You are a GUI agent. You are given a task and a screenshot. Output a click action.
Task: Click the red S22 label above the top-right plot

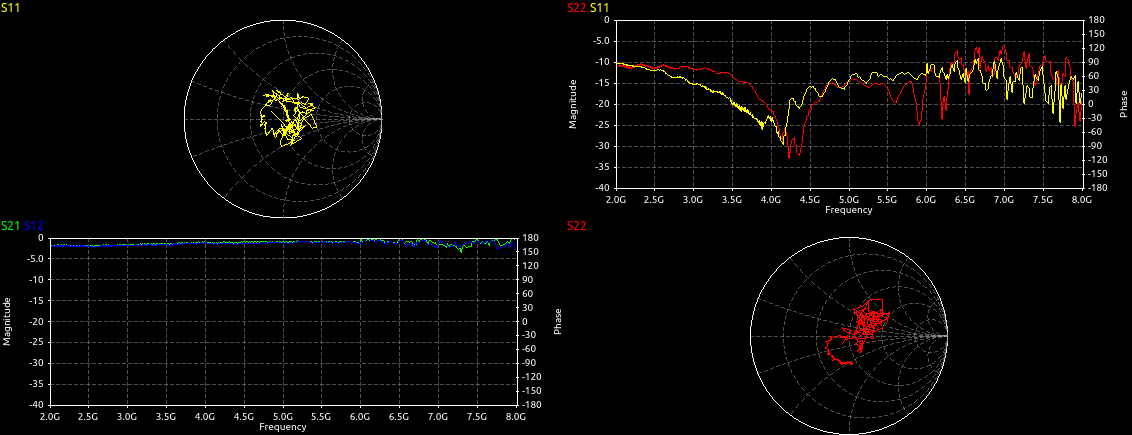point(576,8)
